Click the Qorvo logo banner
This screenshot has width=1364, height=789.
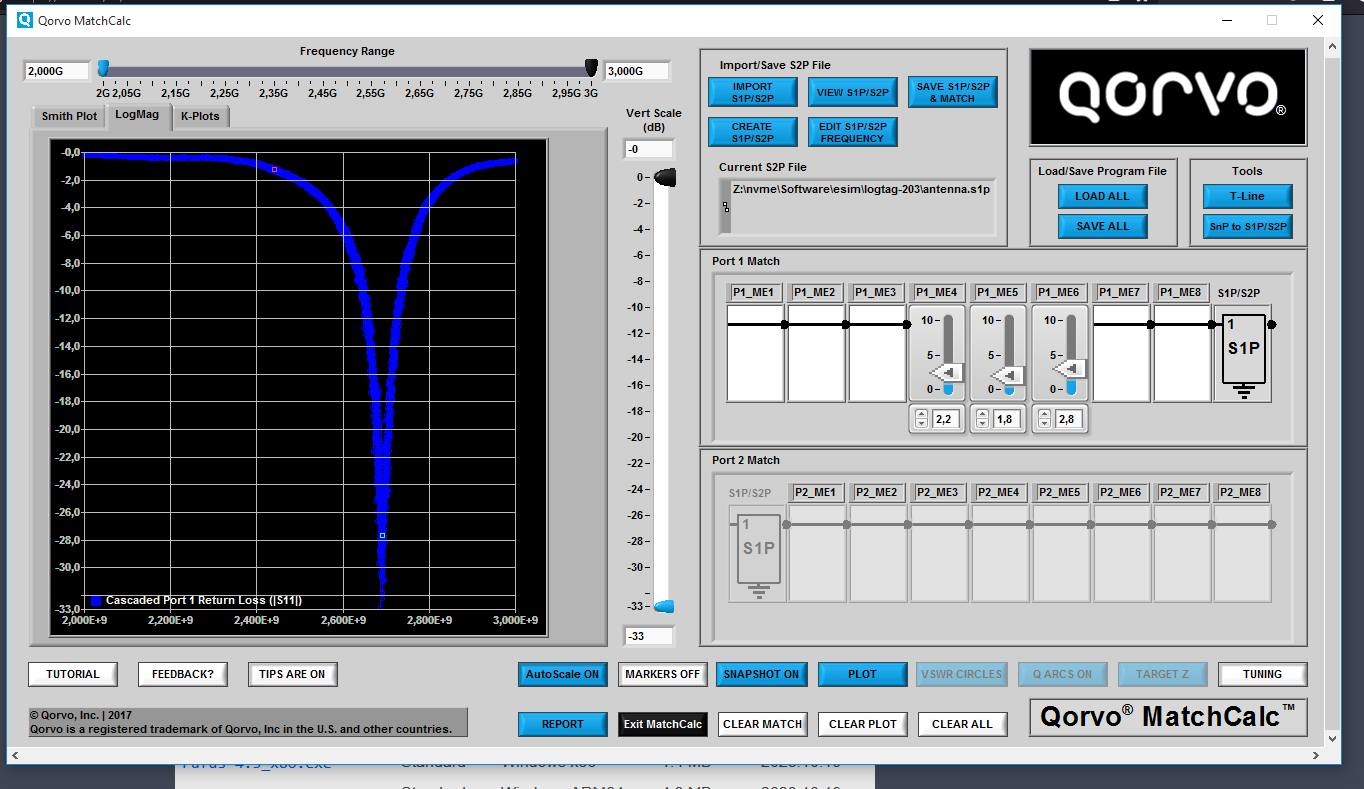tap(1168, 97)
